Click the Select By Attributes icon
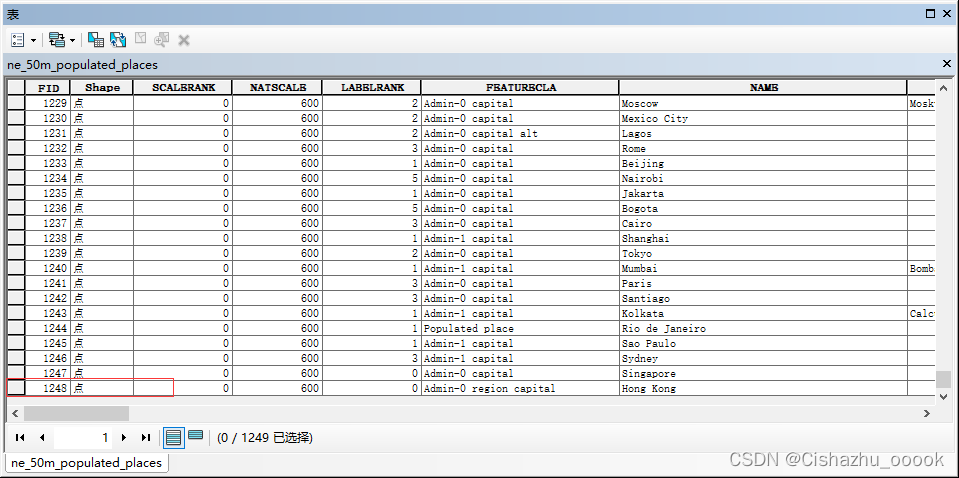959x478 pixels. (95, 40)
